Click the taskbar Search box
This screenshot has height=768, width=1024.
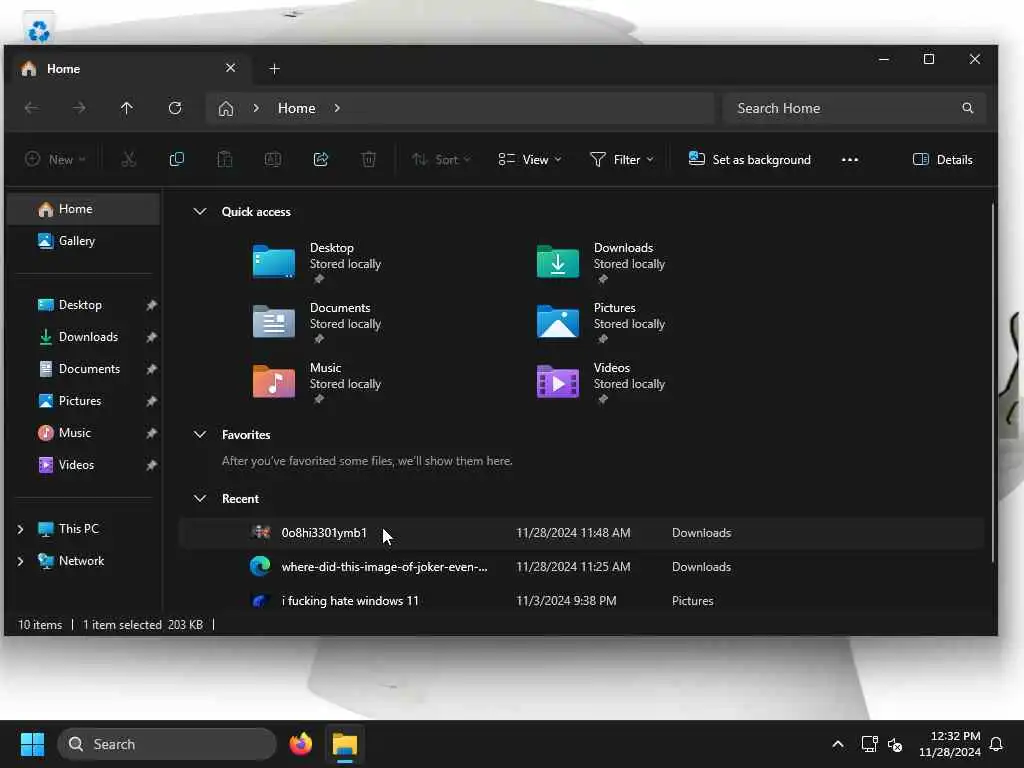[x=167, y=744]
